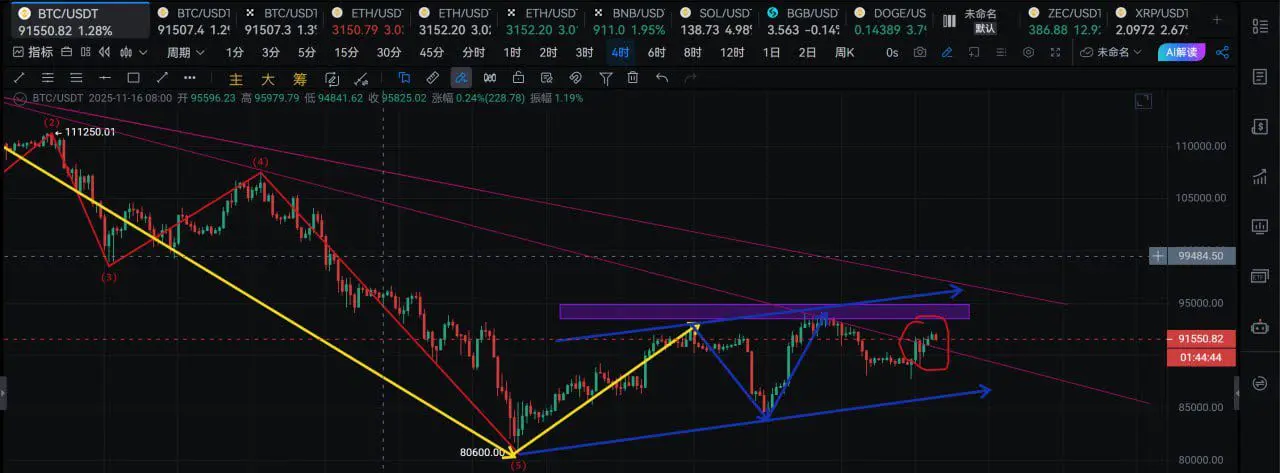The image size is (1280, 473).
Task: Open more drawing tools (three dots)
Action: pyautogui.click(x=190, y=77)
